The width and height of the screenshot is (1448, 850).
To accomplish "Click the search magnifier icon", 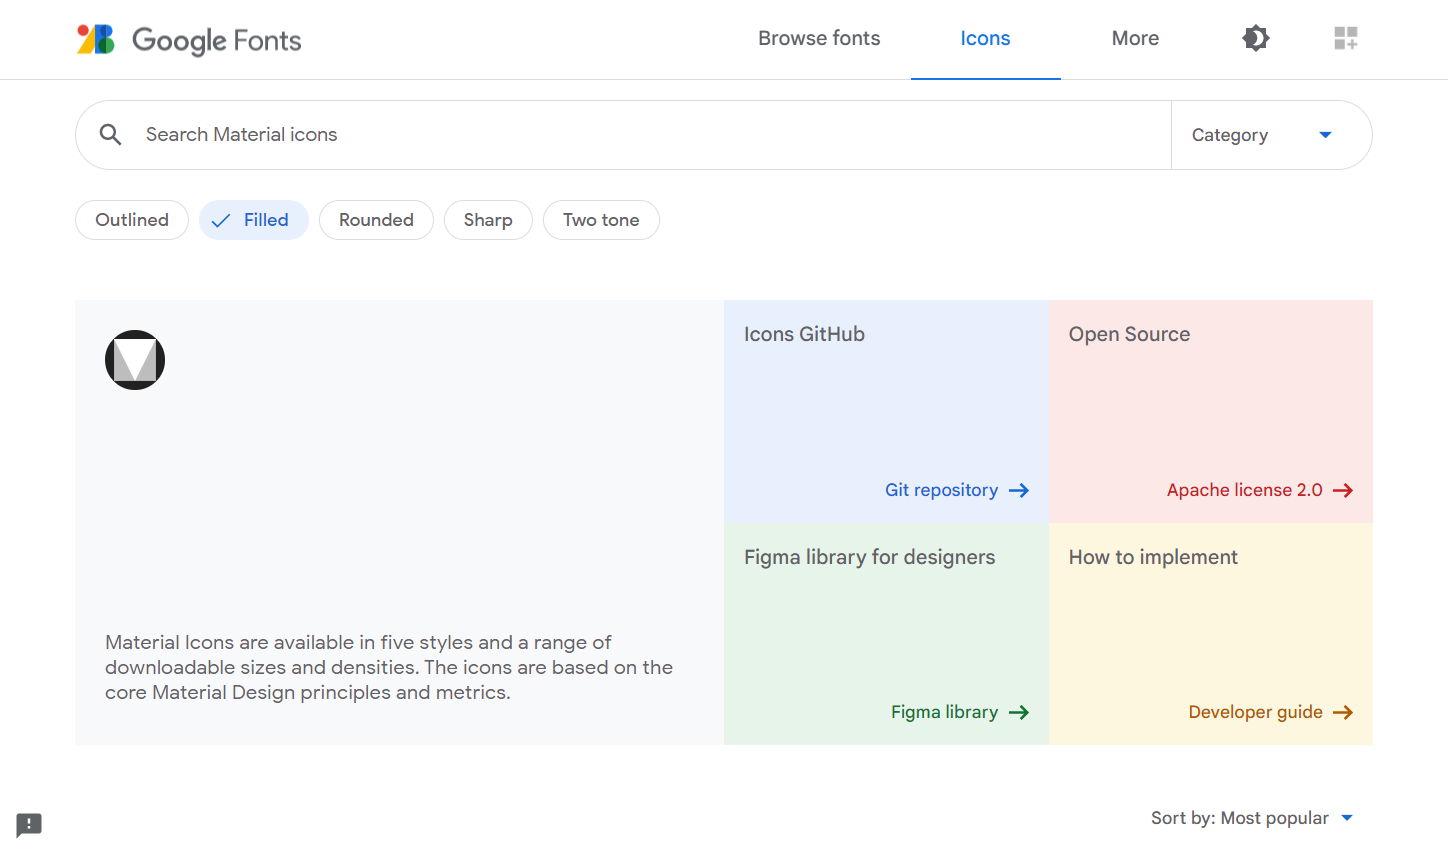I will 111,135.
